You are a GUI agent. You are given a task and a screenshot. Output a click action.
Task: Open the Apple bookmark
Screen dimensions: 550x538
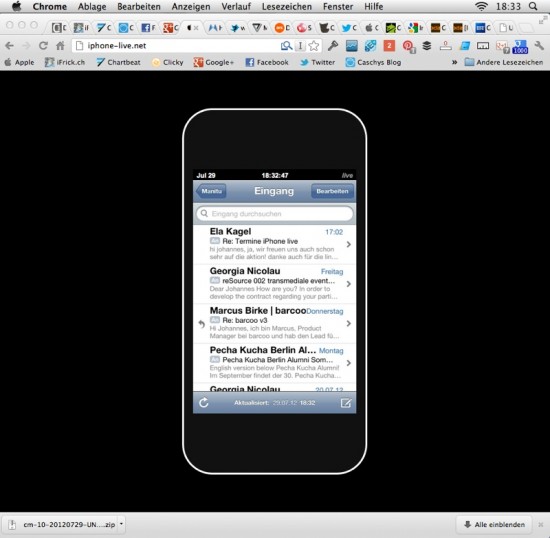point(20,62)
